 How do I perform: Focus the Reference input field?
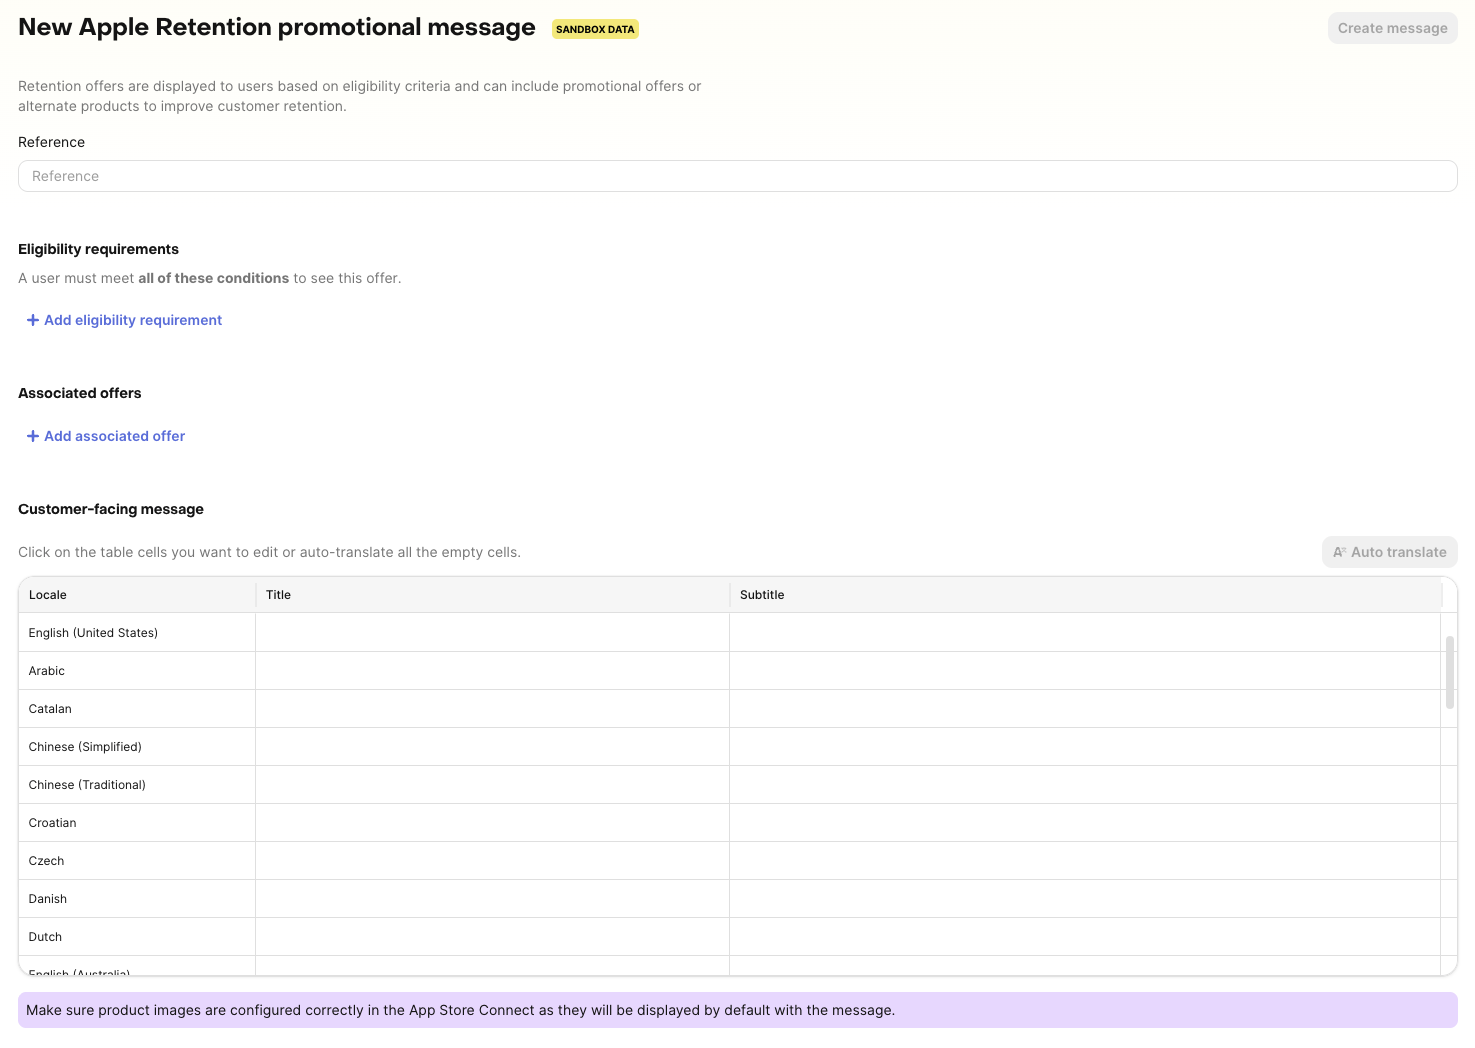[x=737, y=176]
